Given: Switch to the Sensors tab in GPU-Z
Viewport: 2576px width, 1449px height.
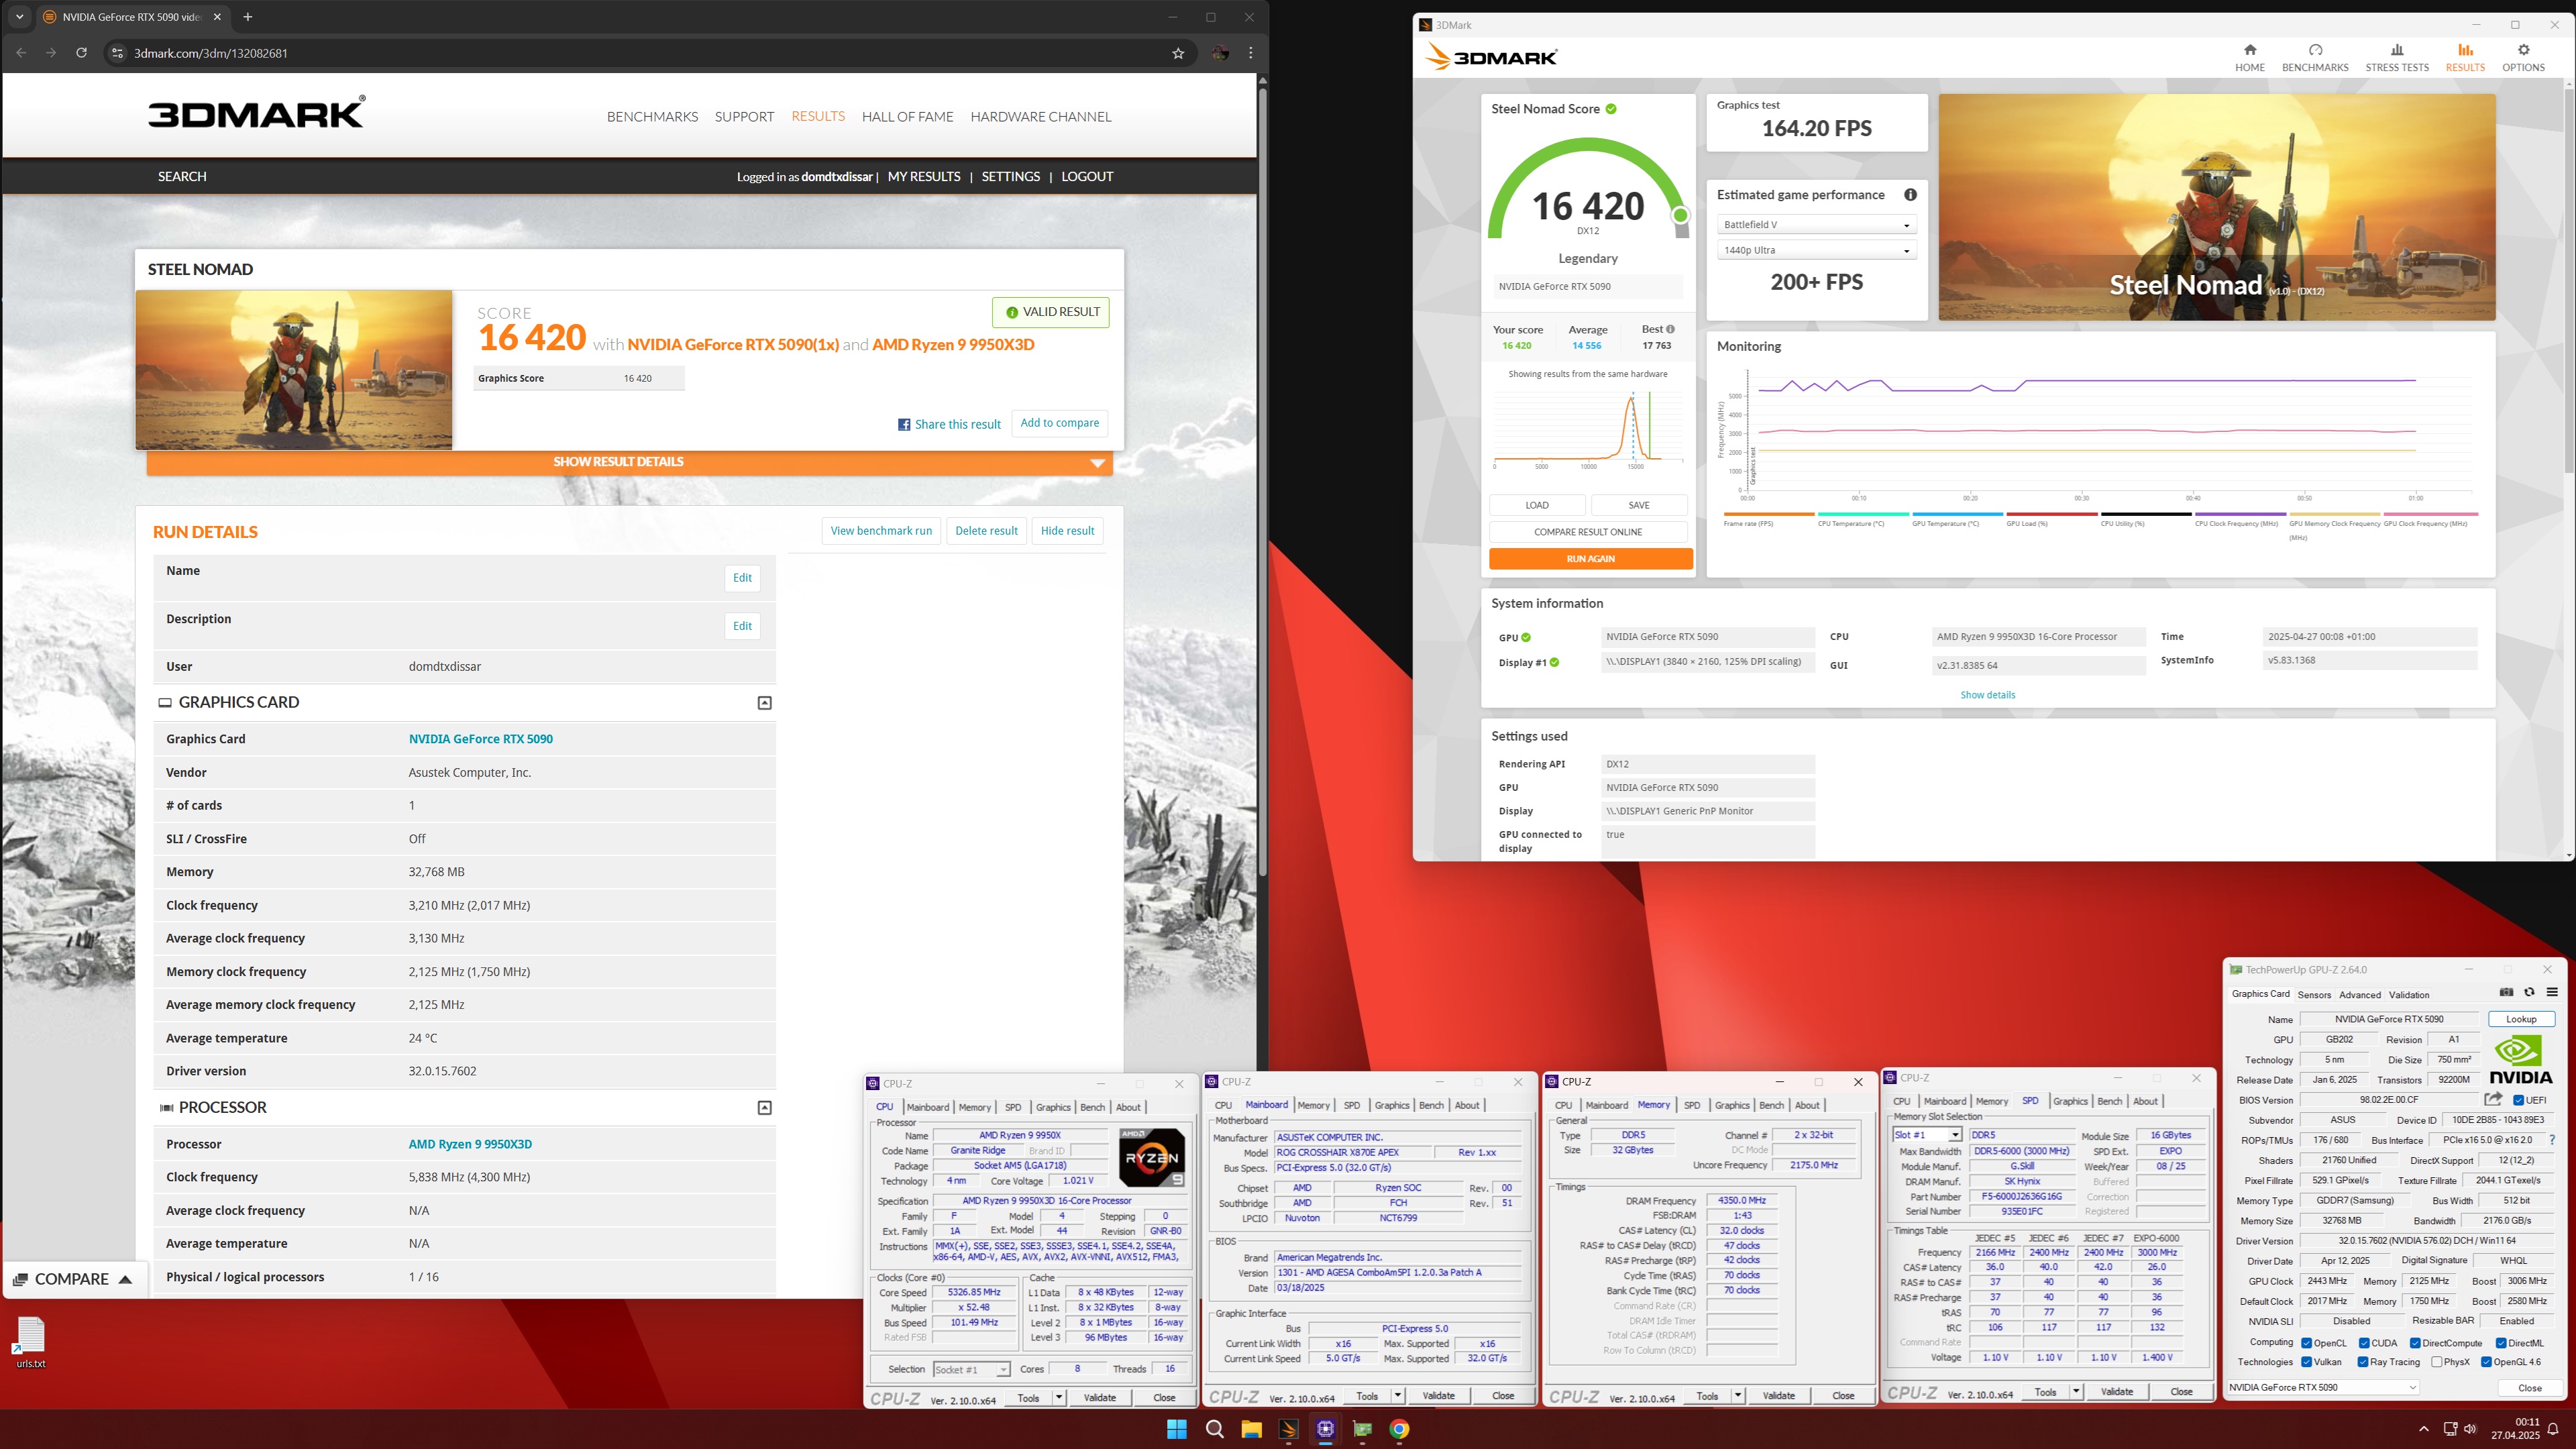Looking at the screenshot, I should click(x=2314, y=995).
